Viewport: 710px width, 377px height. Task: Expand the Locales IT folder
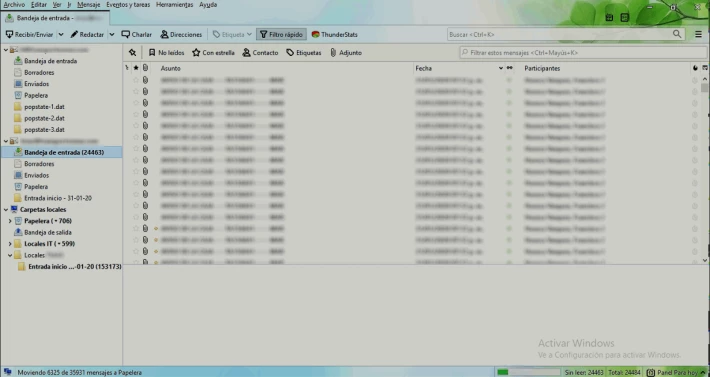coord(10,243)
